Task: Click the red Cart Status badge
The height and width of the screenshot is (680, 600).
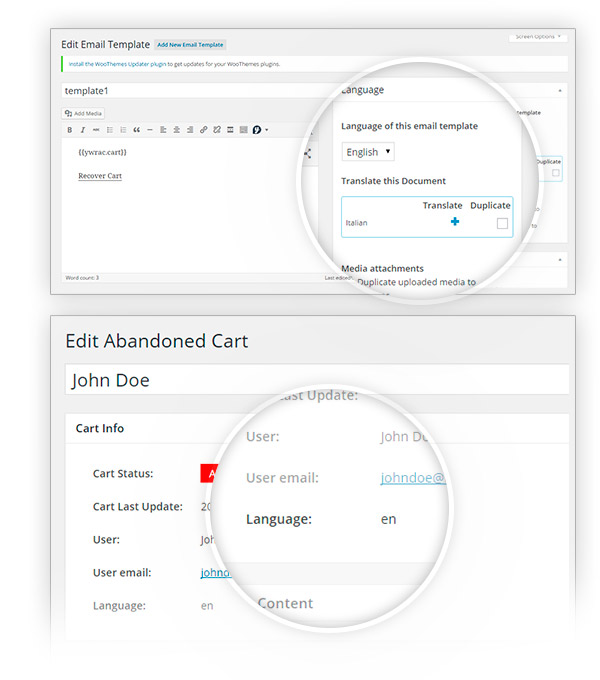Action: (209, 474)
